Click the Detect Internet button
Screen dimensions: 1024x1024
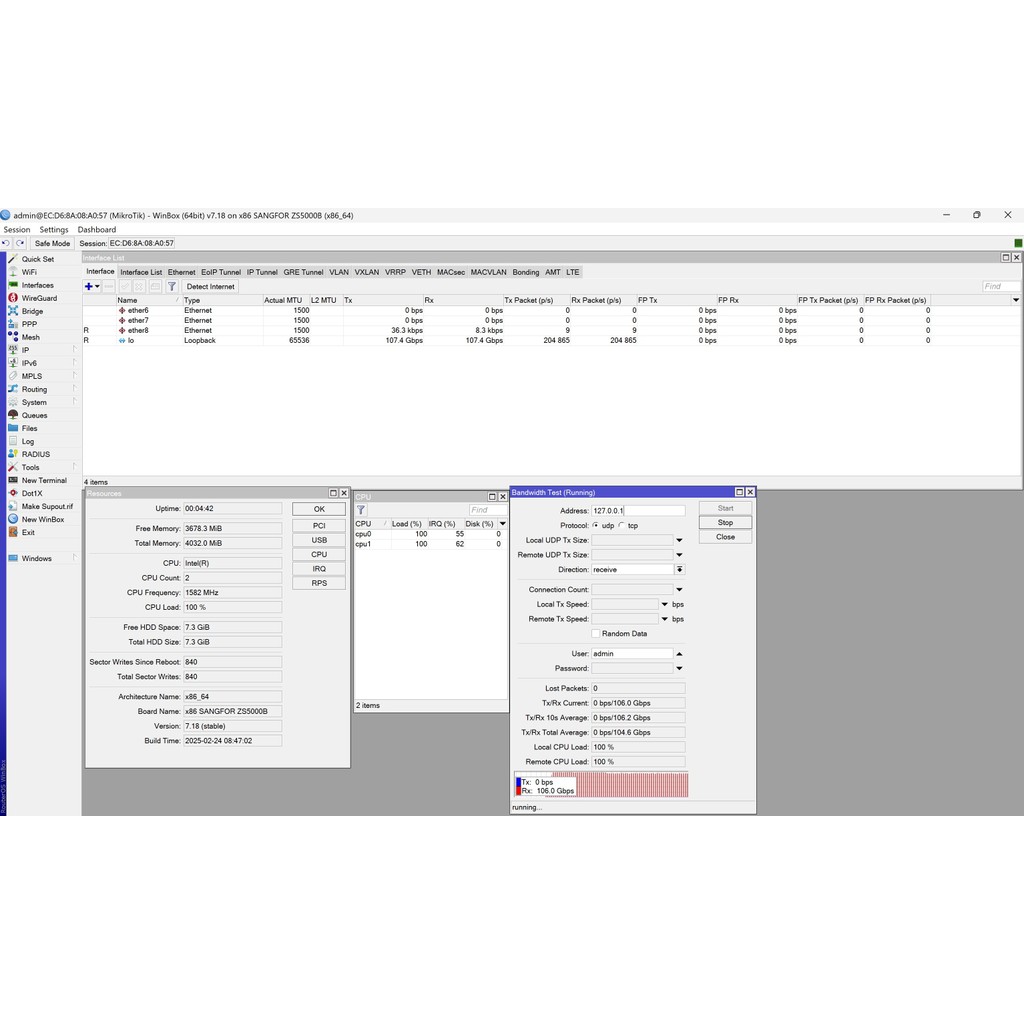(x=210, y=287)
